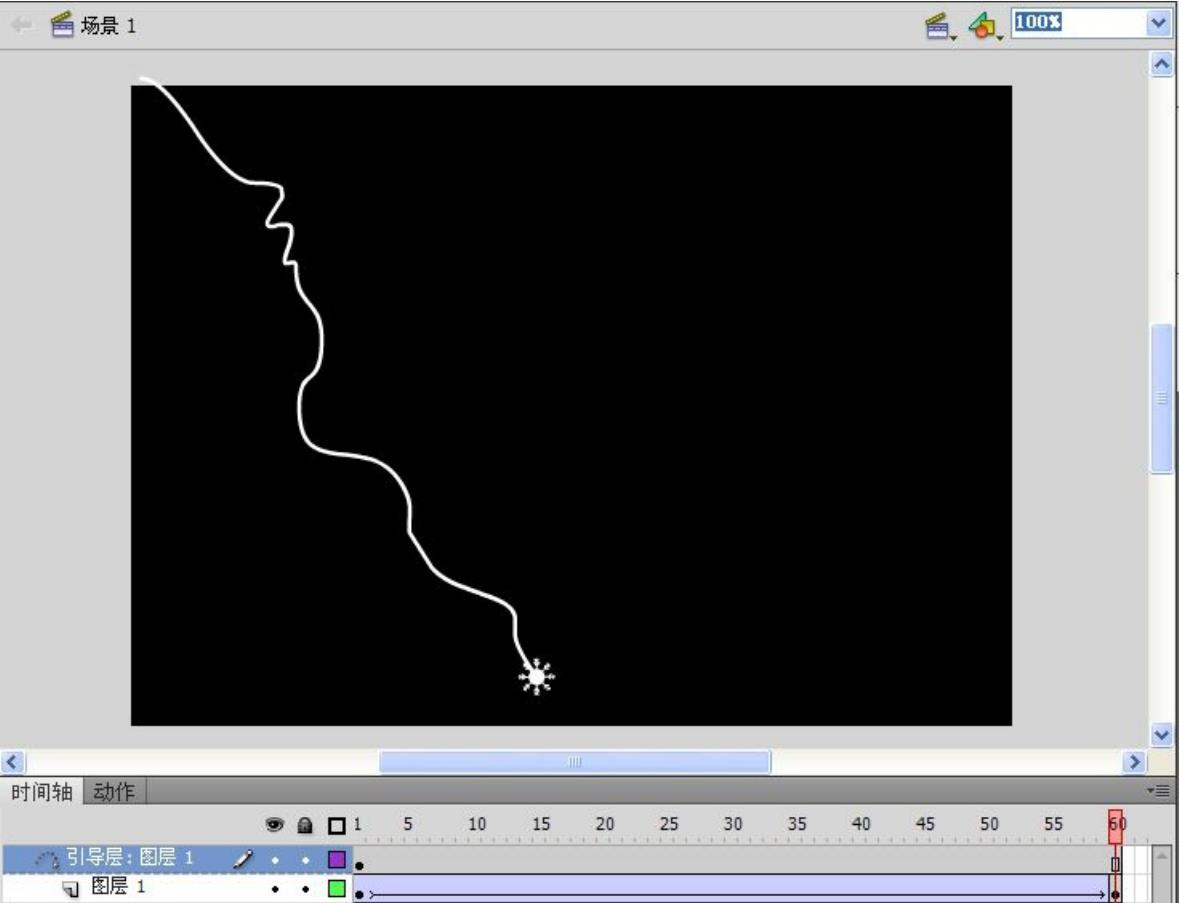The image size is (1179, 903).
Task: Click the 场景 1 label text
Action: pyautogui.click(x=109, y=26)
